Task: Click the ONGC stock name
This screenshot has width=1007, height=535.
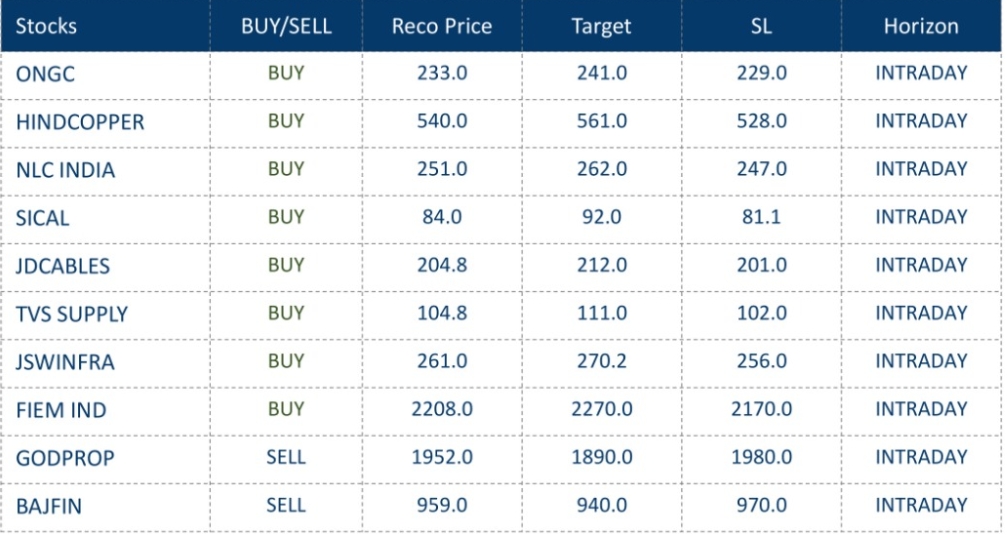Action: (45, 74)
